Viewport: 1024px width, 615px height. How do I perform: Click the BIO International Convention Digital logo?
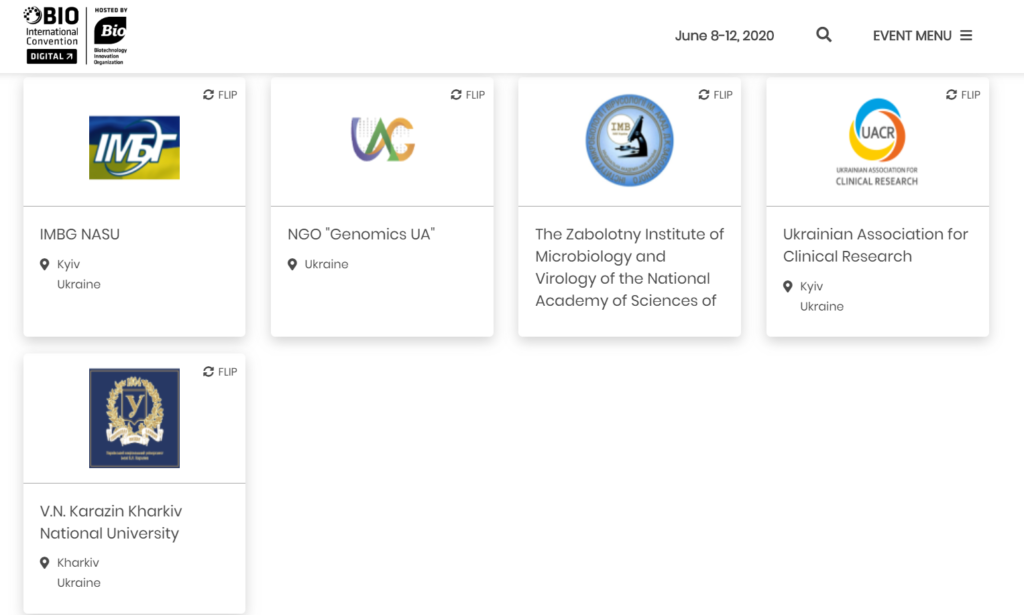52,35
